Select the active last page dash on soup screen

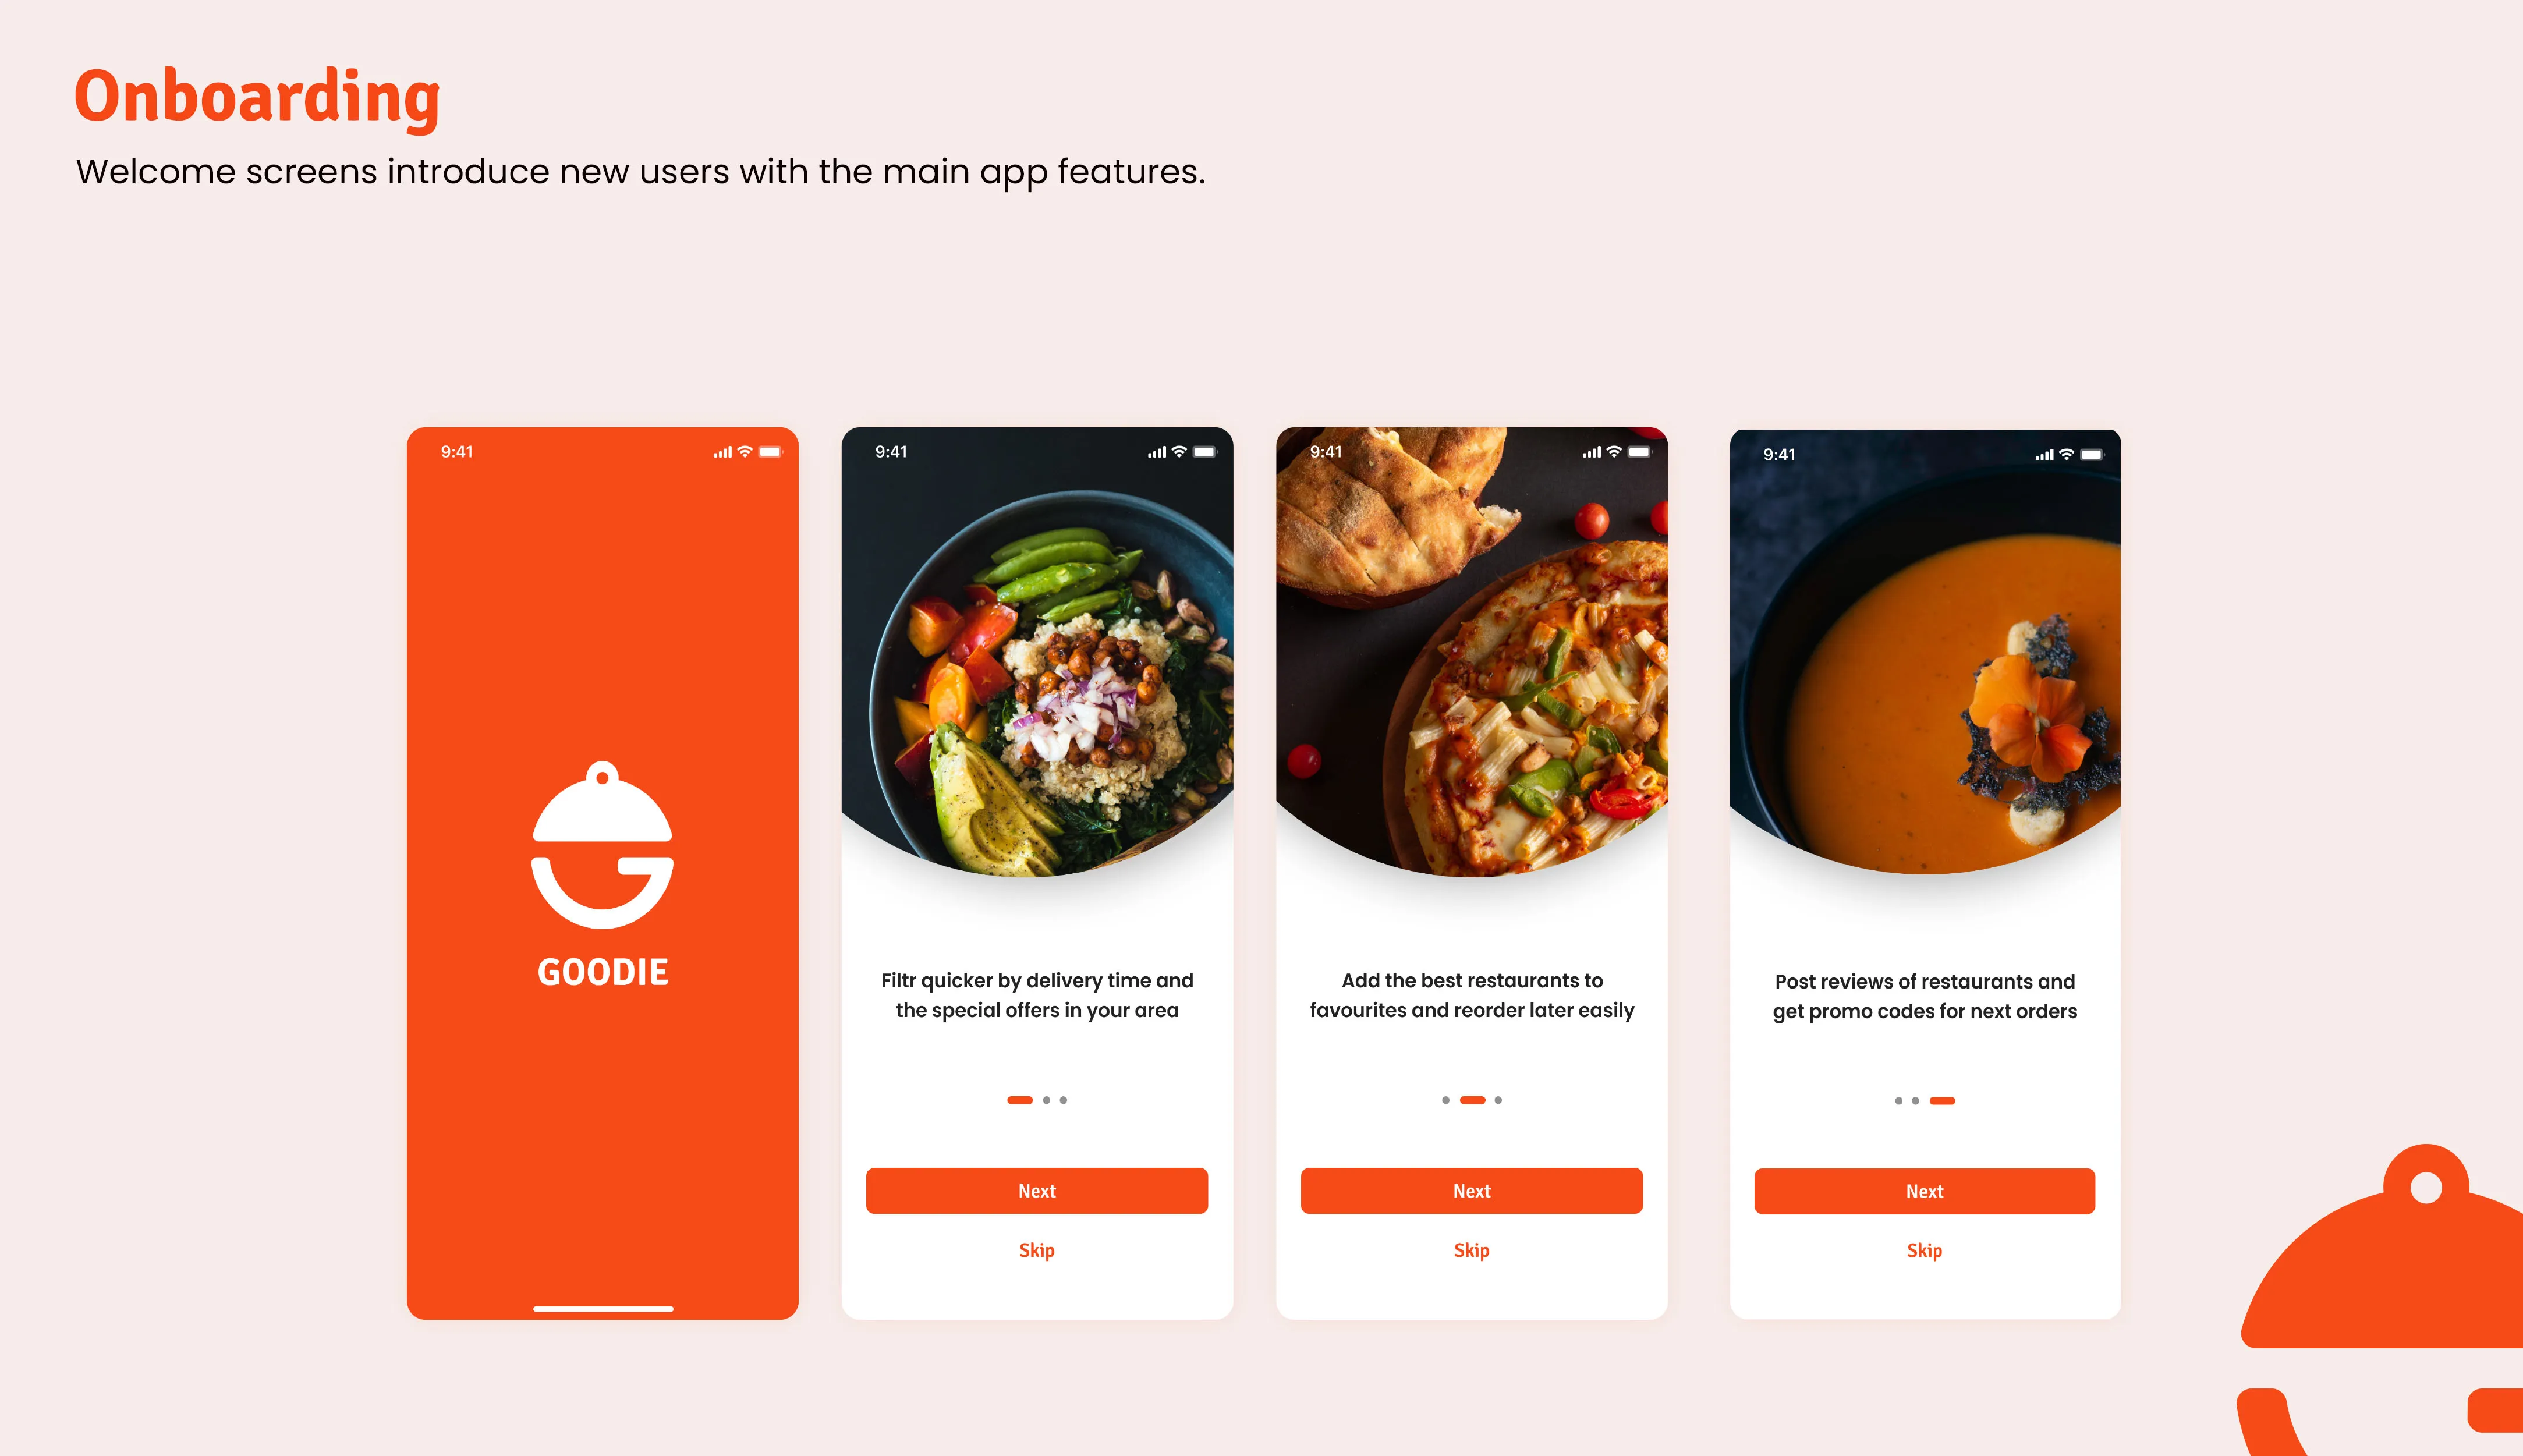(x=1942, y=1101)
